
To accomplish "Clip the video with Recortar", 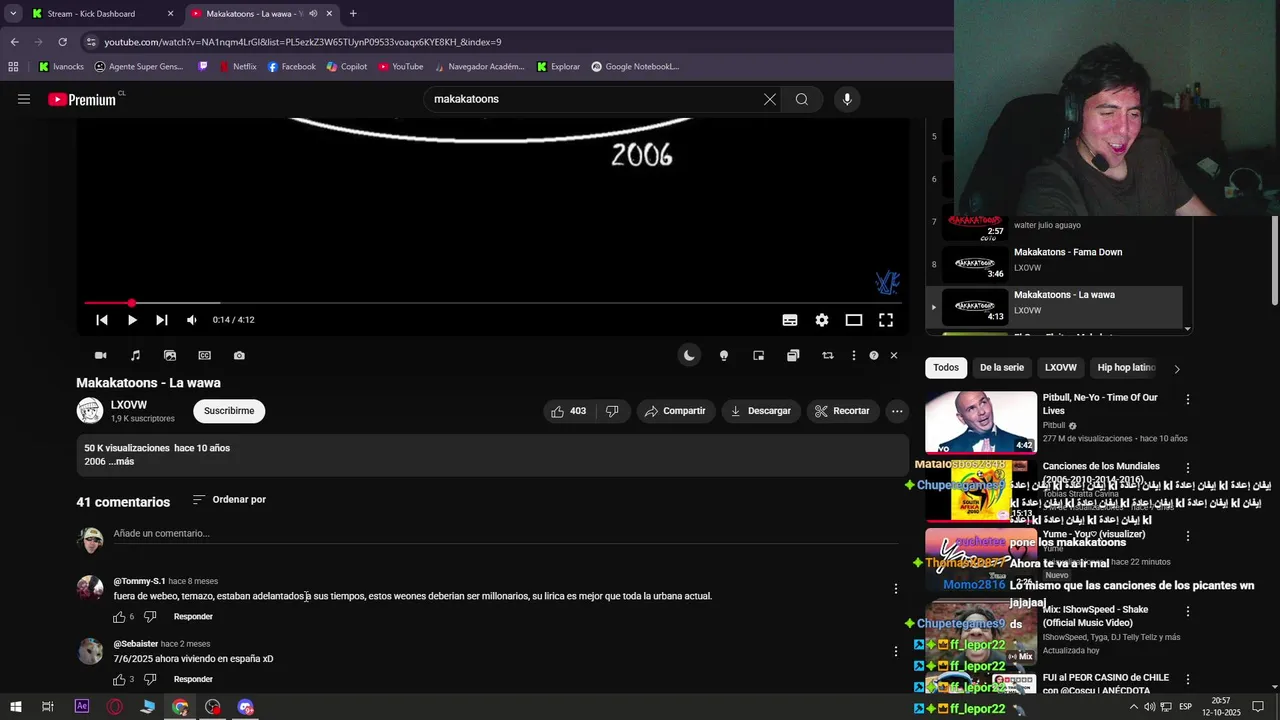I will pyautogui.click(x=842, y=411).
